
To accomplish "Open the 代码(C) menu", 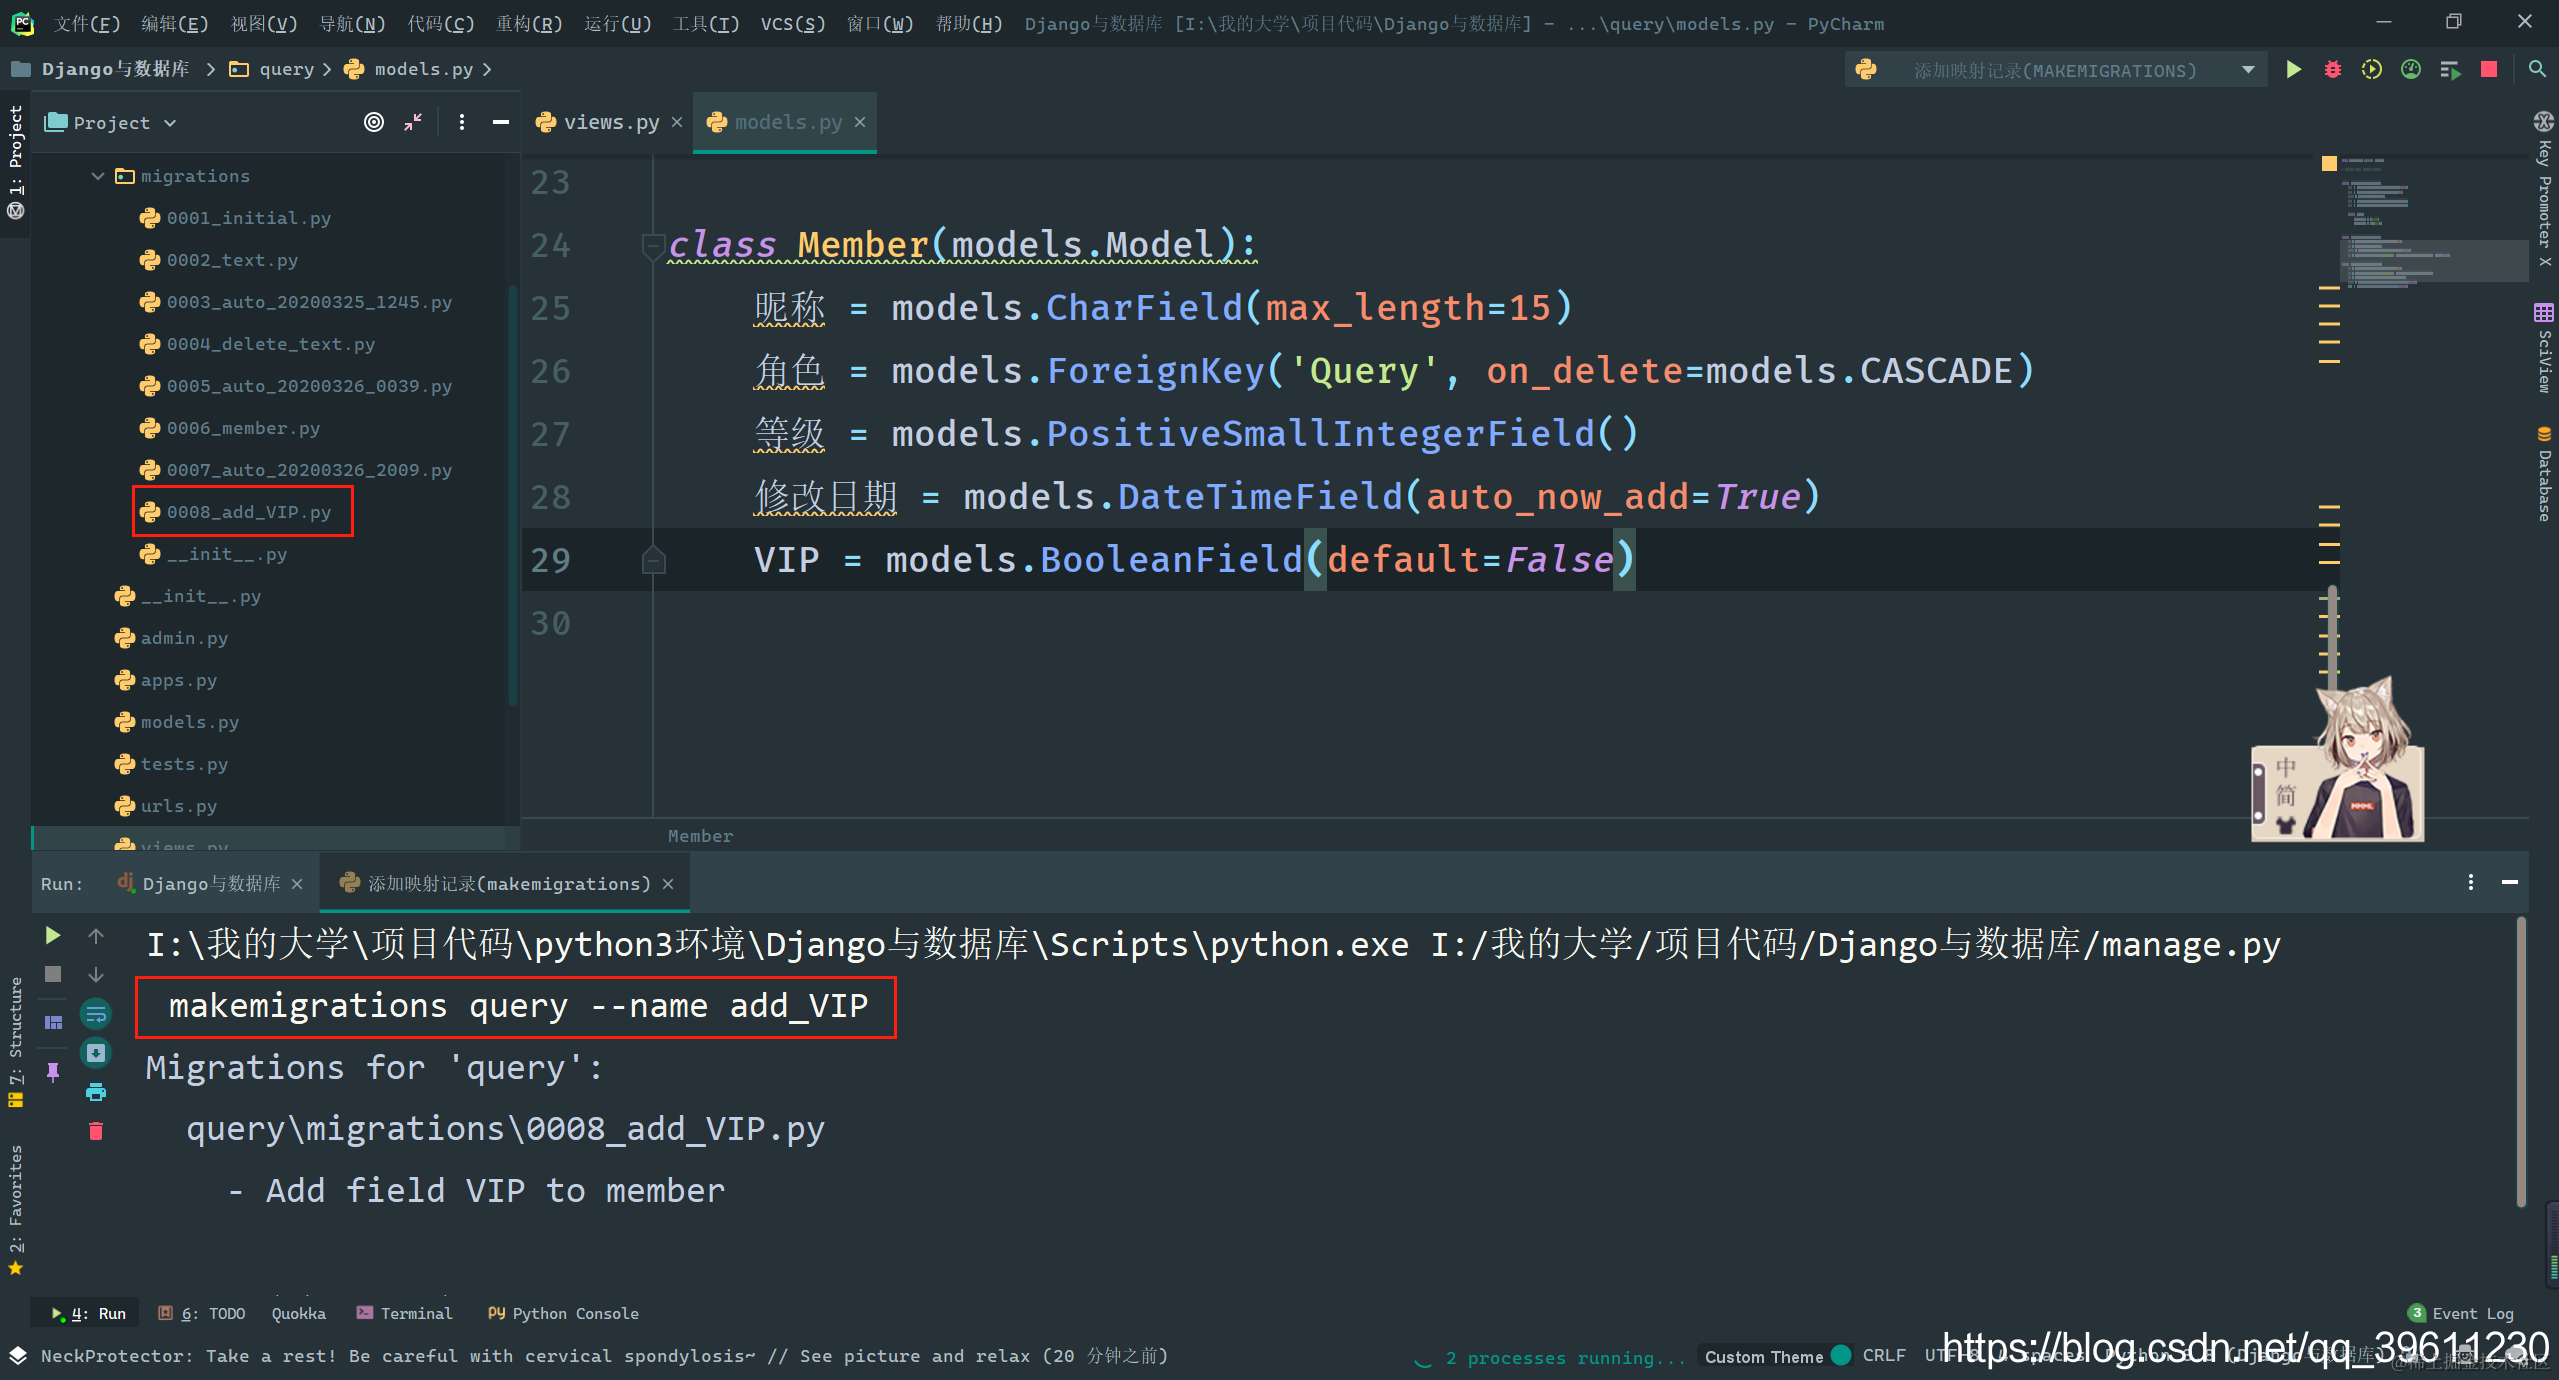I will (441, 23).
